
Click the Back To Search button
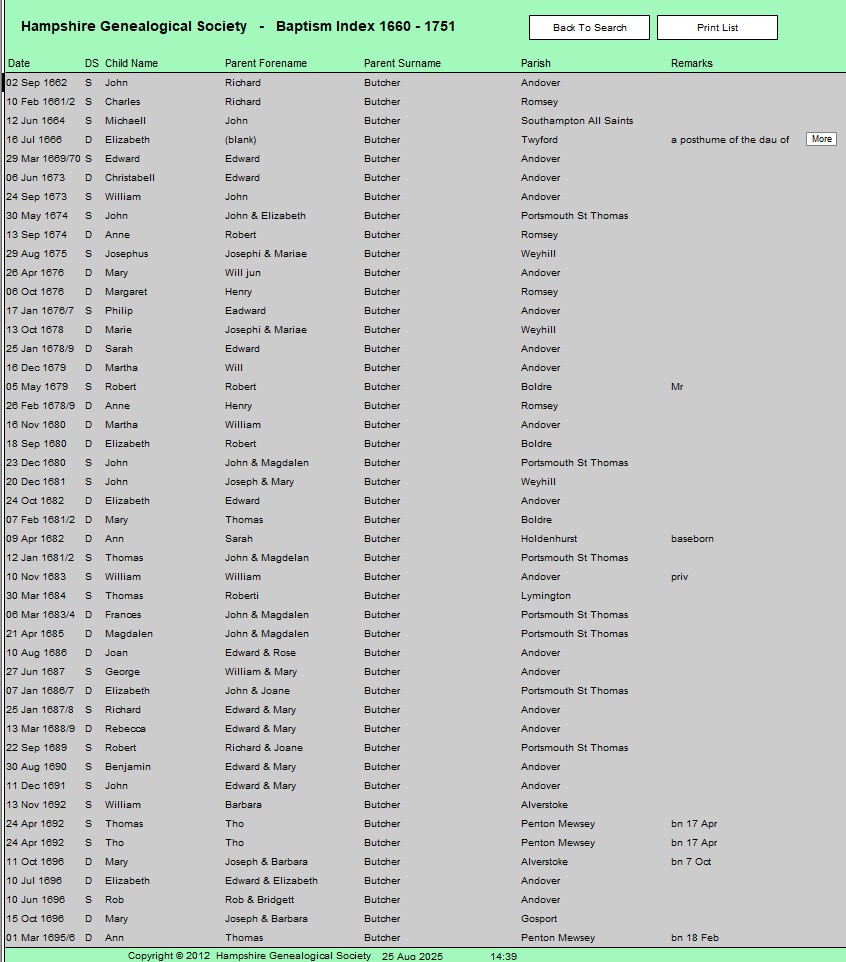[589, 28]
